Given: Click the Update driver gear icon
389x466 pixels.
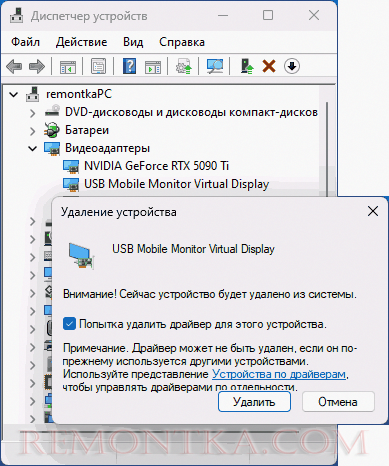Looking at the screenshot, I should tap(184, 66).
